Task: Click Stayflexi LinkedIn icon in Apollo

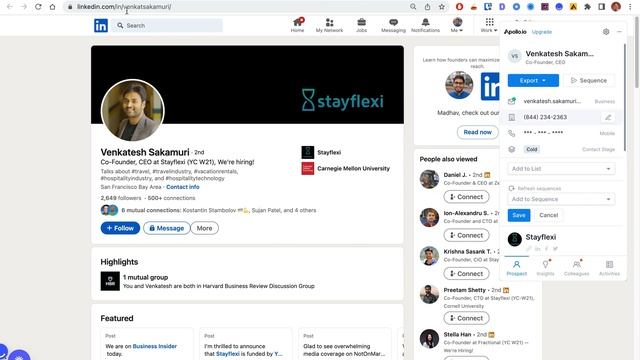Action: coord(537,249)
